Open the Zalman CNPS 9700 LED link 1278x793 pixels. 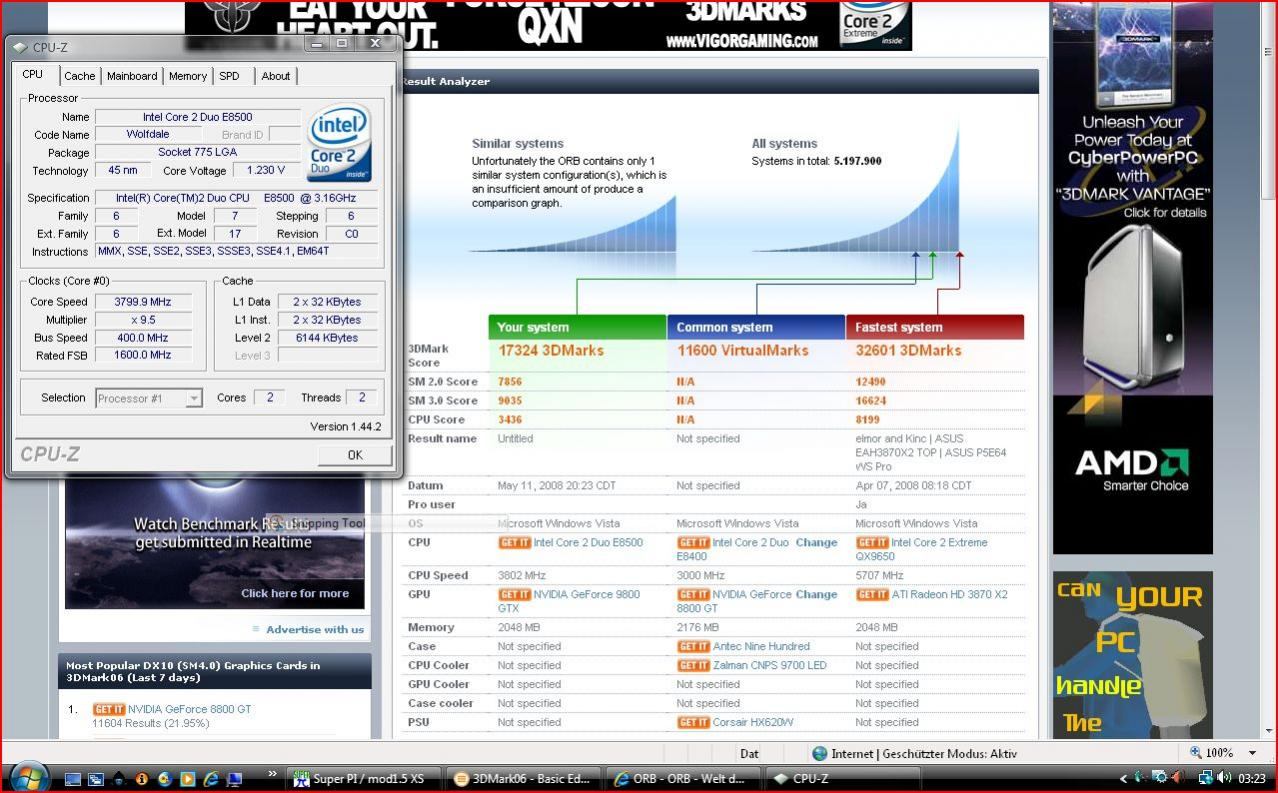tap(770, 666)
